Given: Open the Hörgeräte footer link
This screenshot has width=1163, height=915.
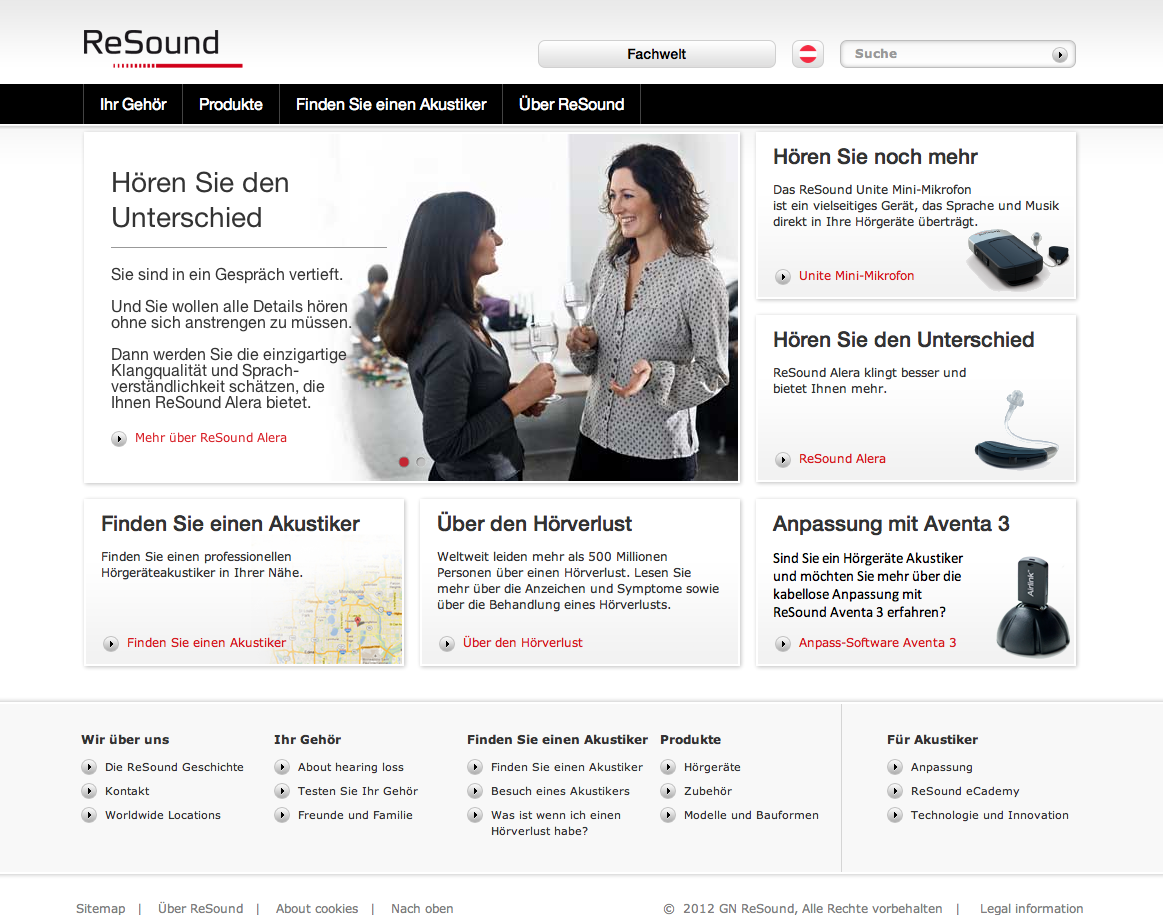Looking at the screenshot, I should [x=712, y=767].
